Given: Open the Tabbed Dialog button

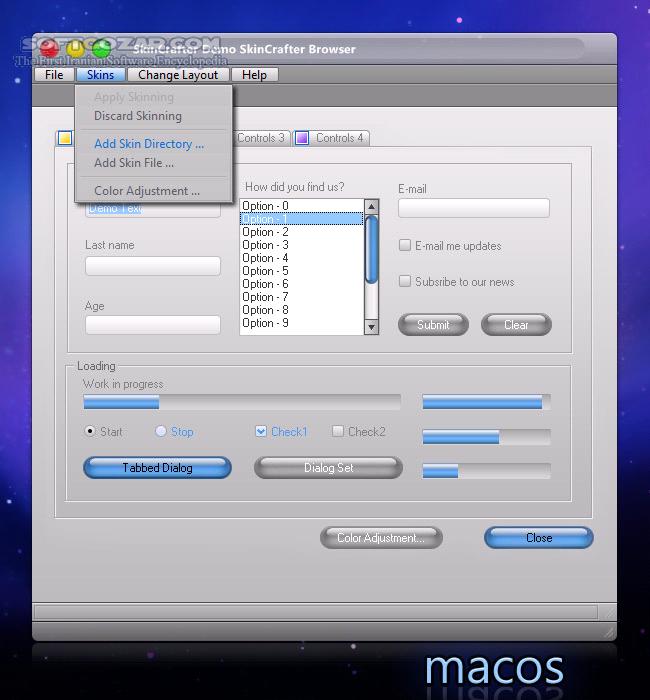Looking at the screenshot, I should tap(157, 467).
